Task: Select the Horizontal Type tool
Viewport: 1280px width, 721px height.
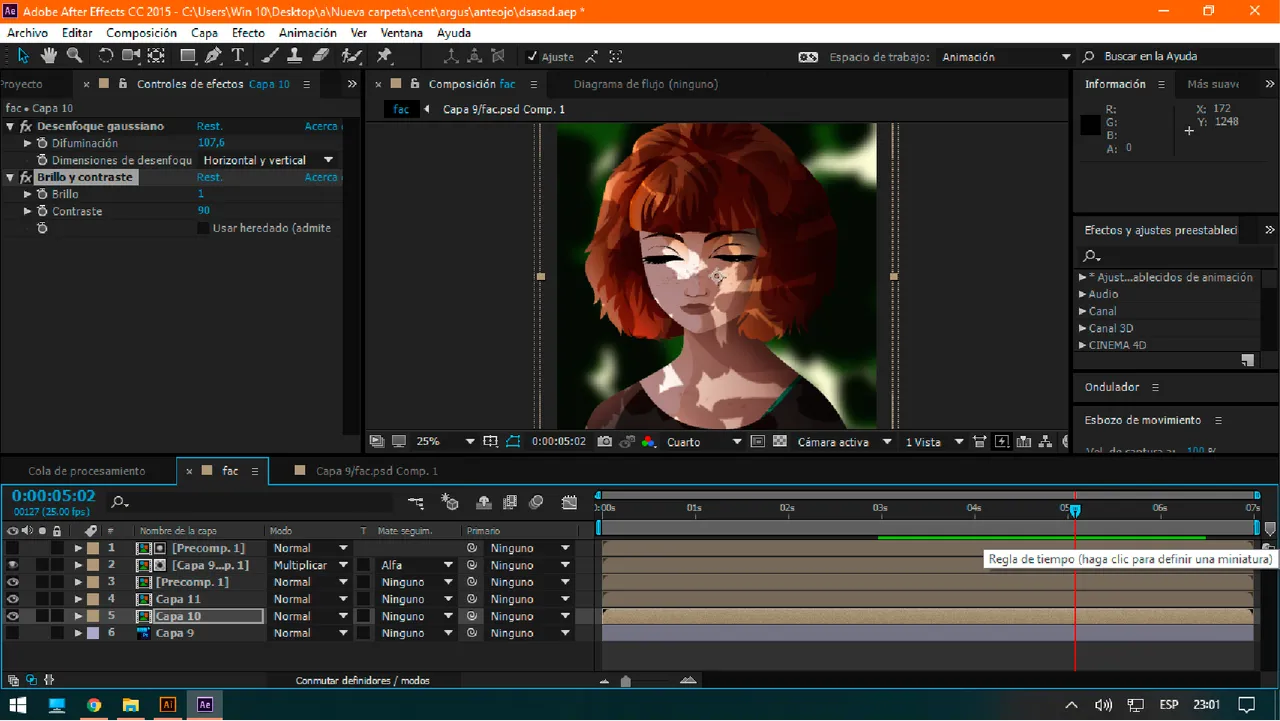Action: [238, 56]
